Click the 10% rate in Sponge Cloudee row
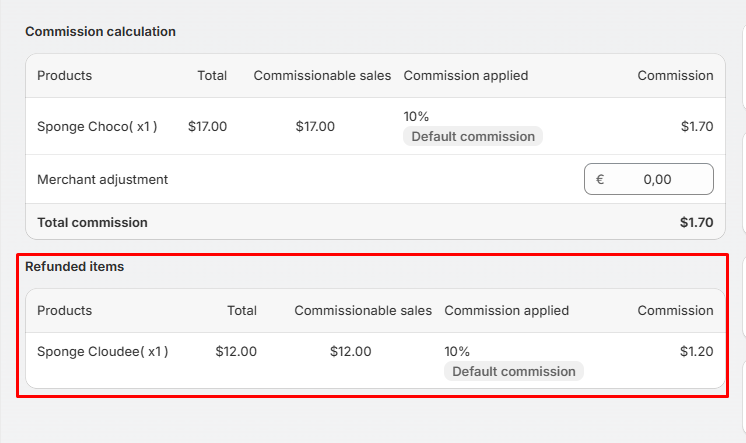Viewport: 746px width, 443px height. click(x=457, y=351)
